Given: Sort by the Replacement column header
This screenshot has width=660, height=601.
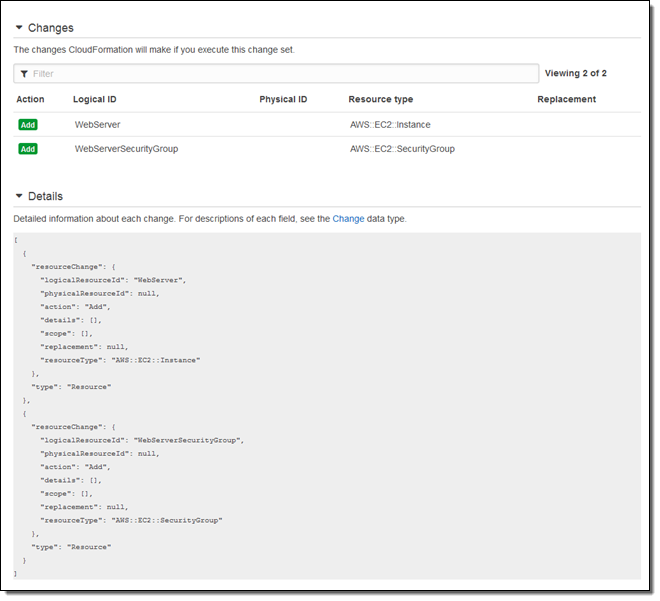Looking at the screenshot, I should click(566, 99).
